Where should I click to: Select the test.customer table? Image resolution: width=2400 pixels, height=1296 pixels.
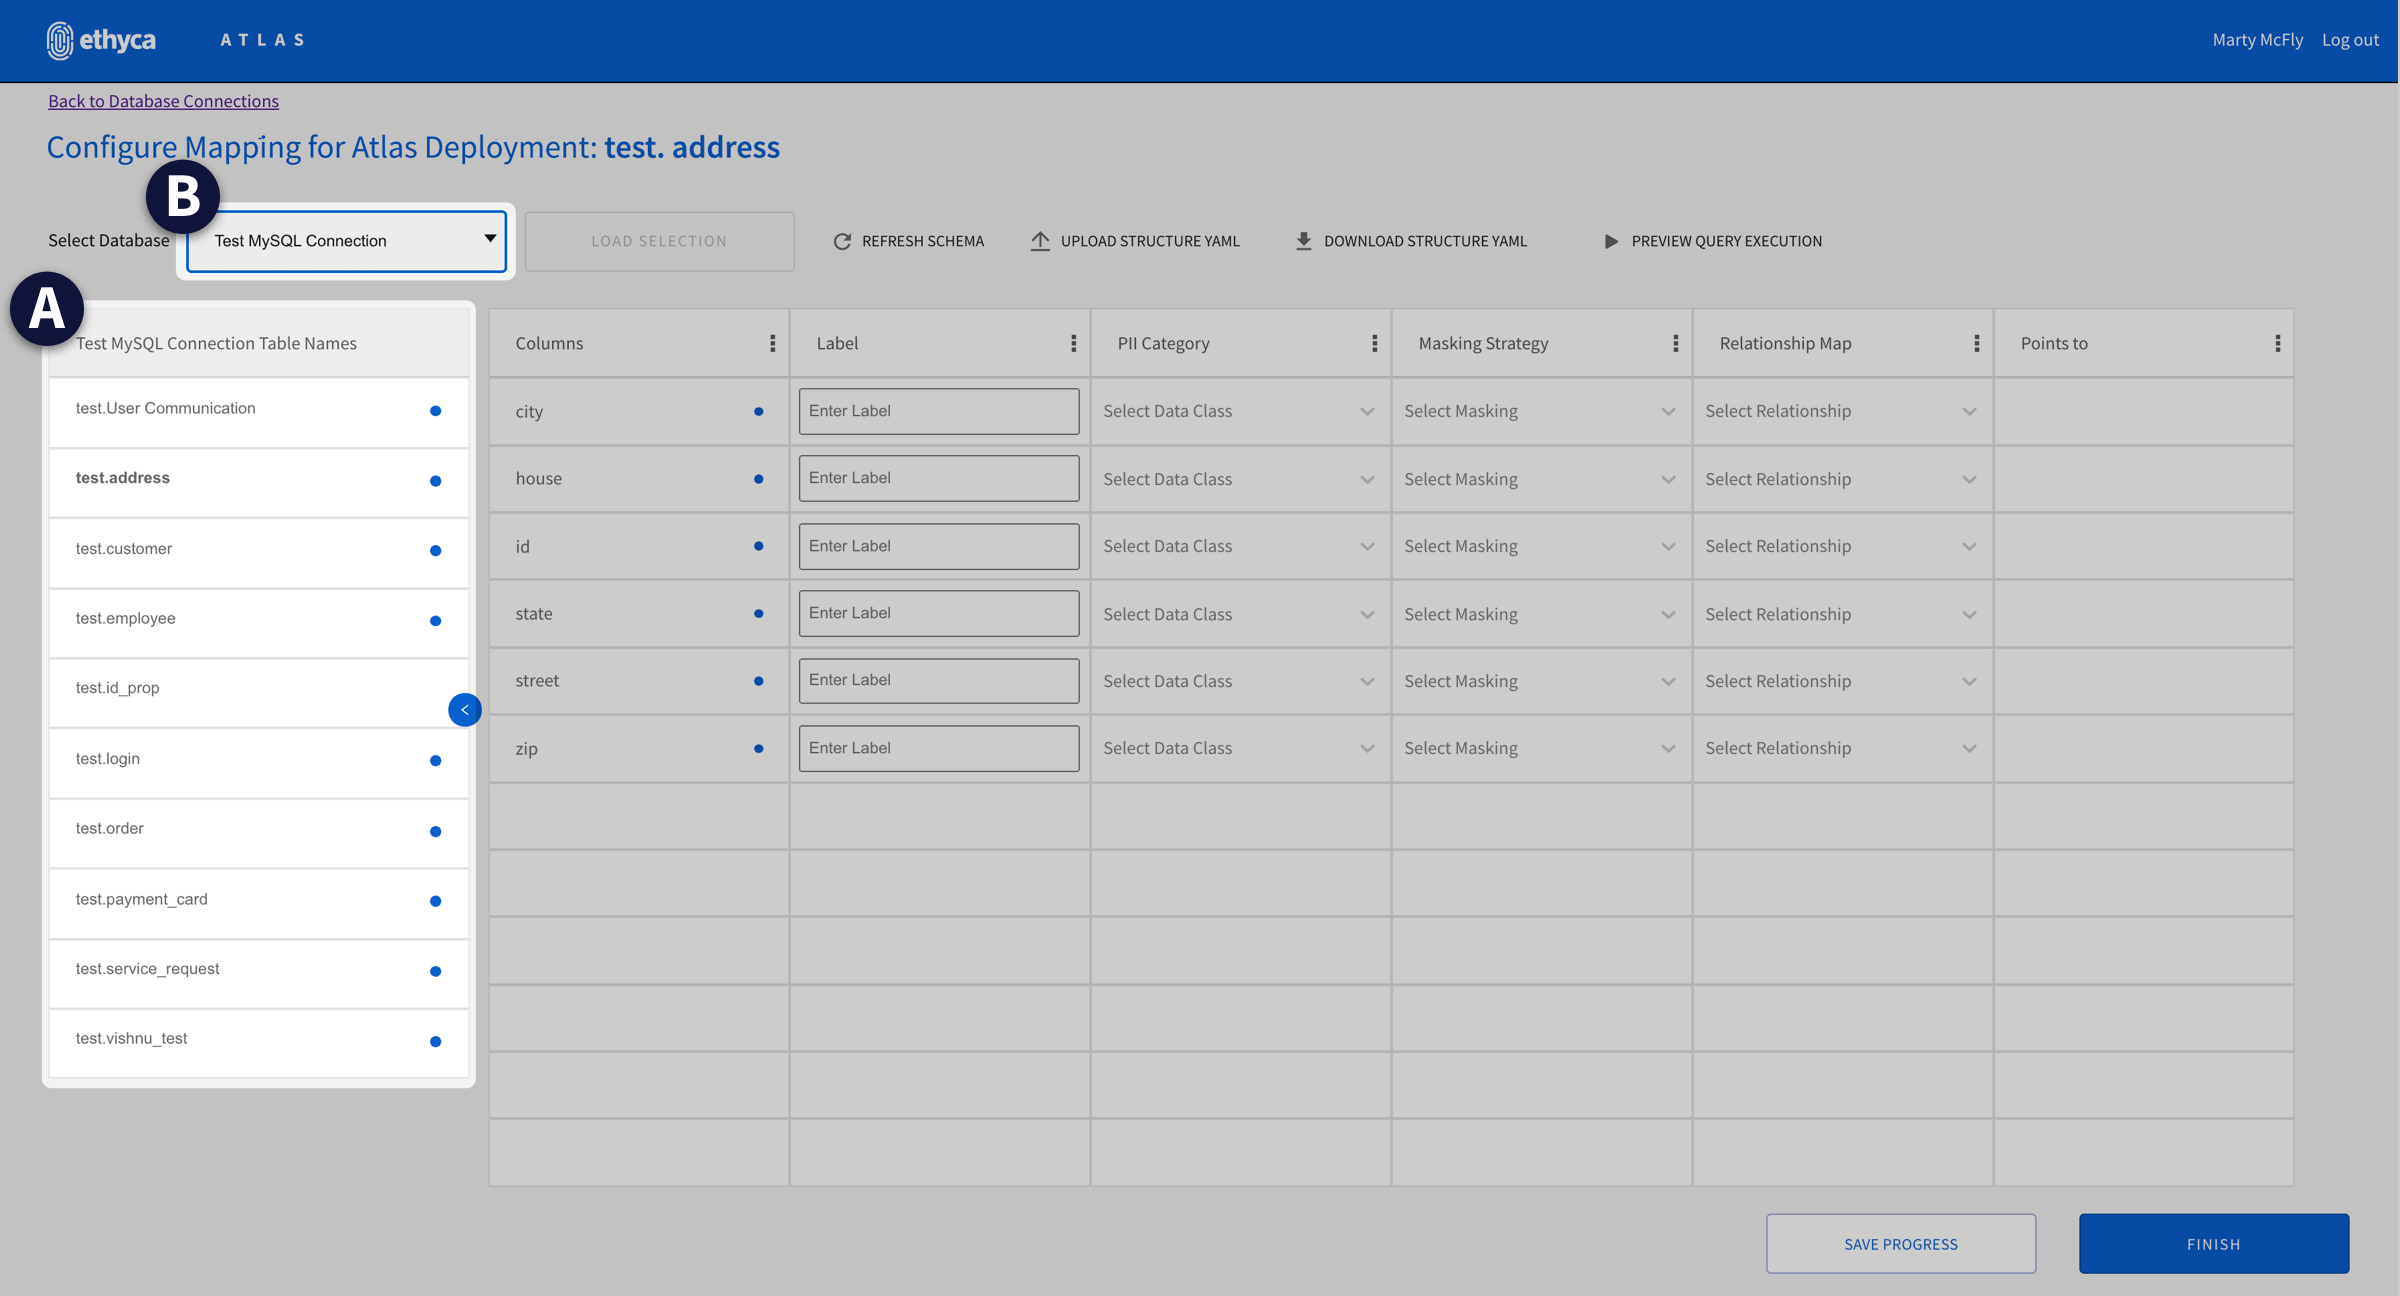click(124, 549)
